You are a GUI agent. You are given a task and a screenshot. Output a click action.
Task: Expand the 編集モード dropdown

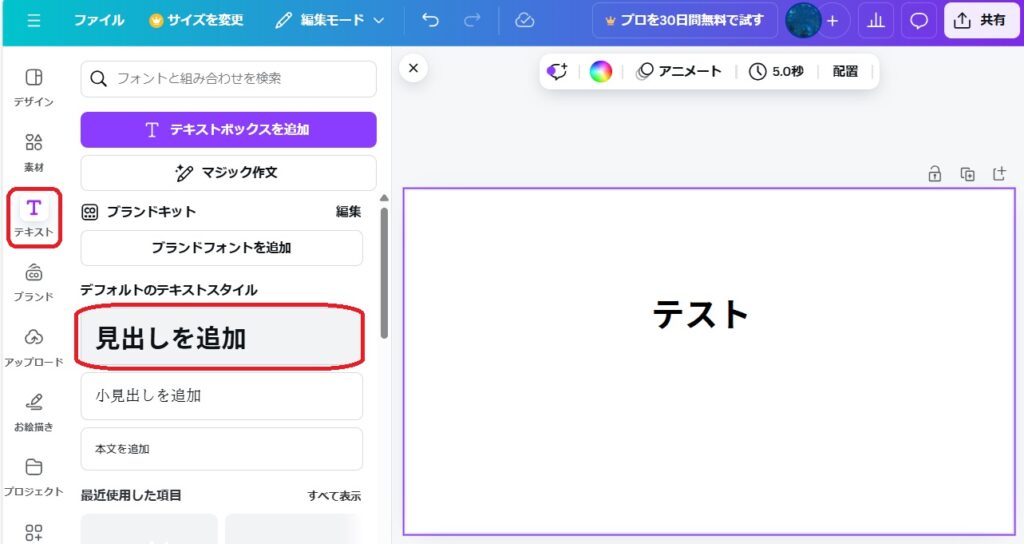[x=330, y=20]
